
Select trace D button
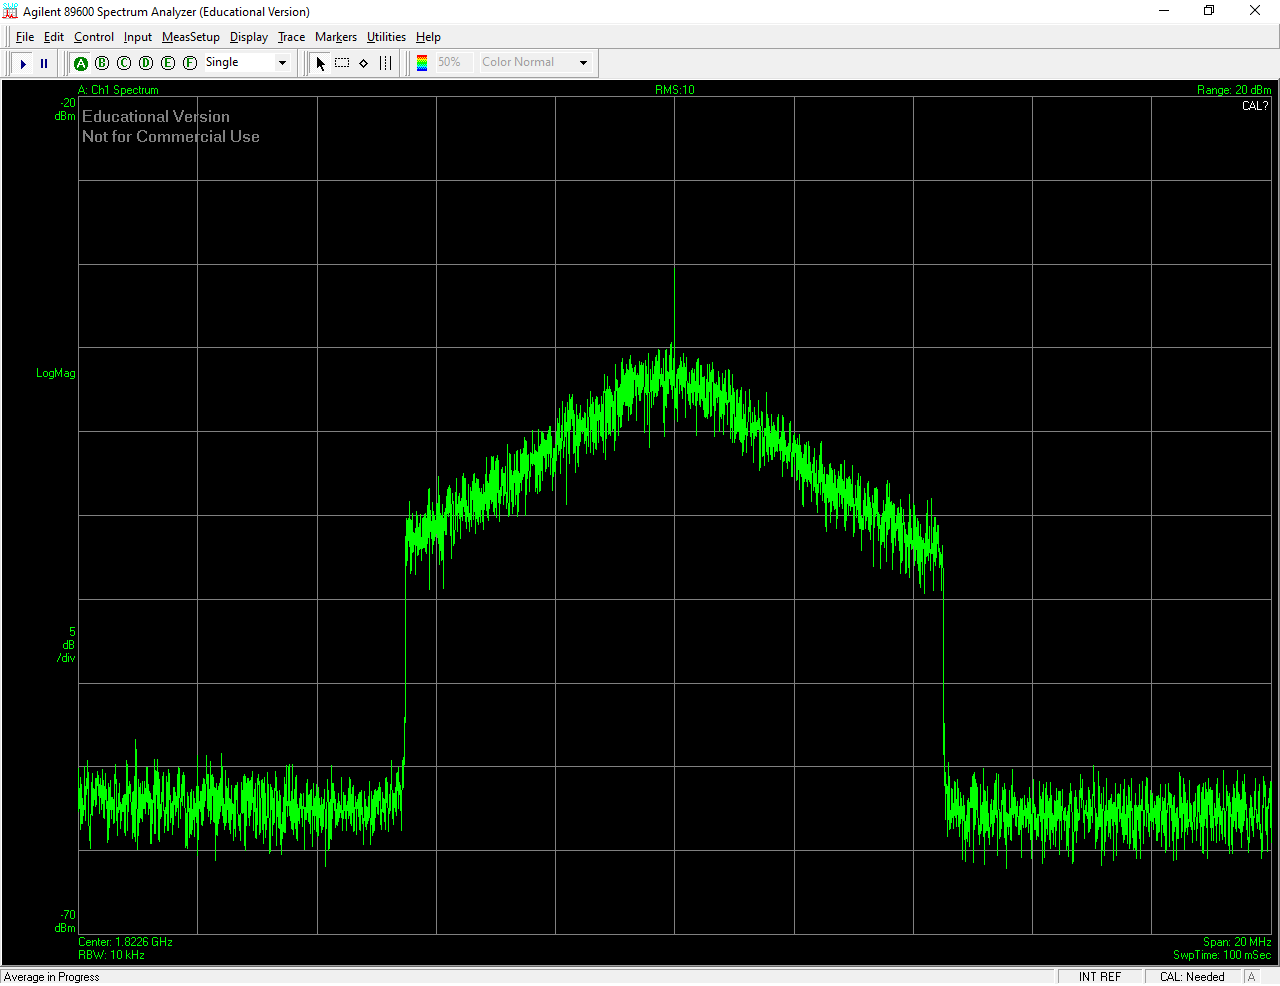click(x=146, y=63)
